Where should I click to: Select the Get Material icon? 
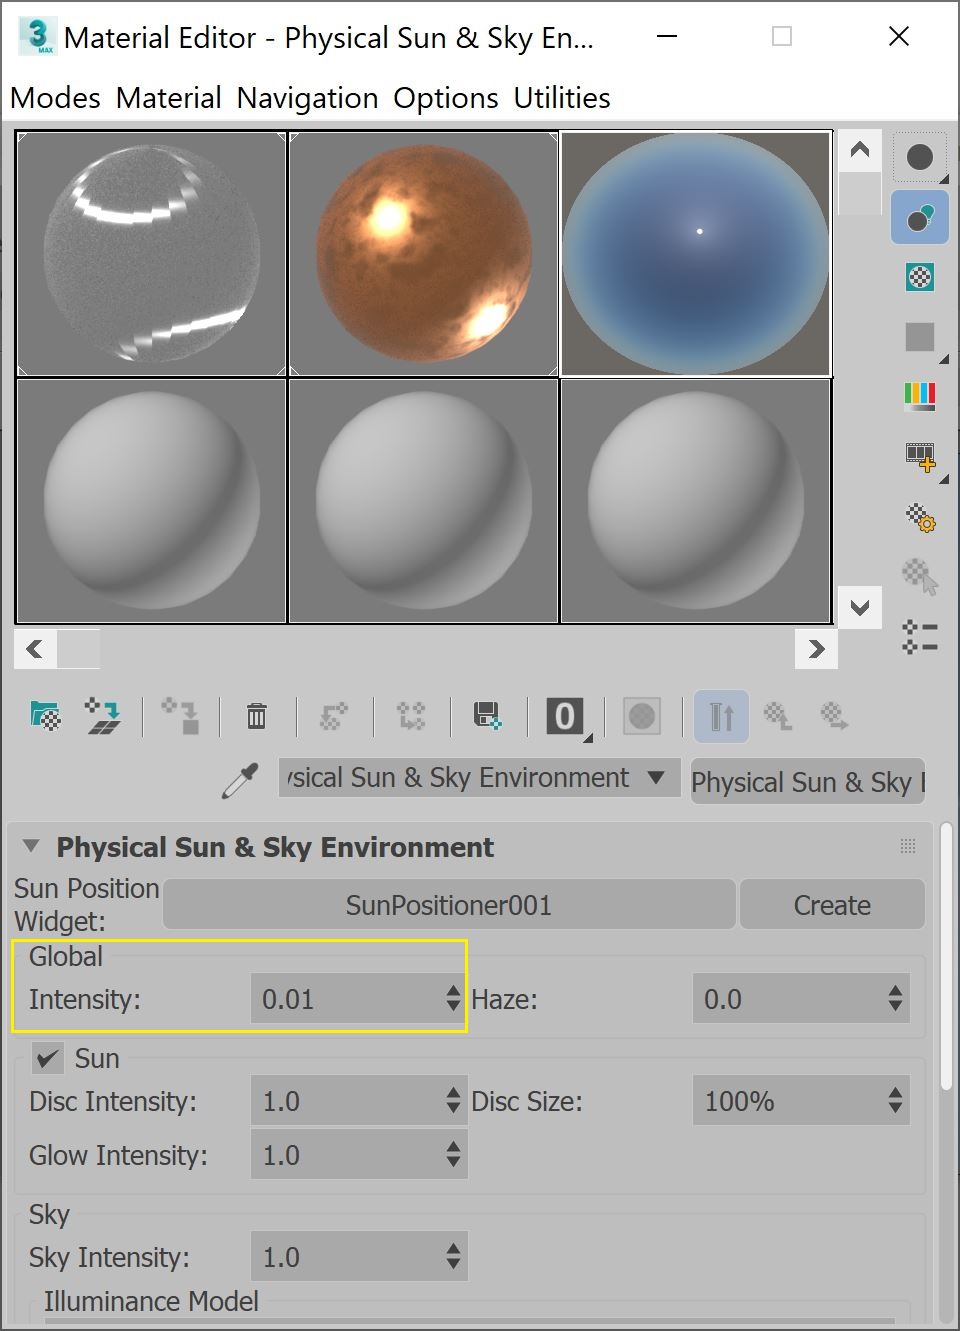click(43, 716)
